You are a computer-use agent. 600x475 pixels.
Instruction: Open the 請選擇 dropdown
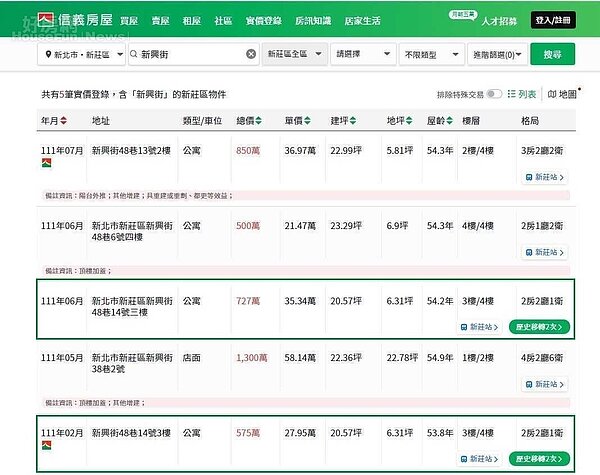[x=363, y=54]
